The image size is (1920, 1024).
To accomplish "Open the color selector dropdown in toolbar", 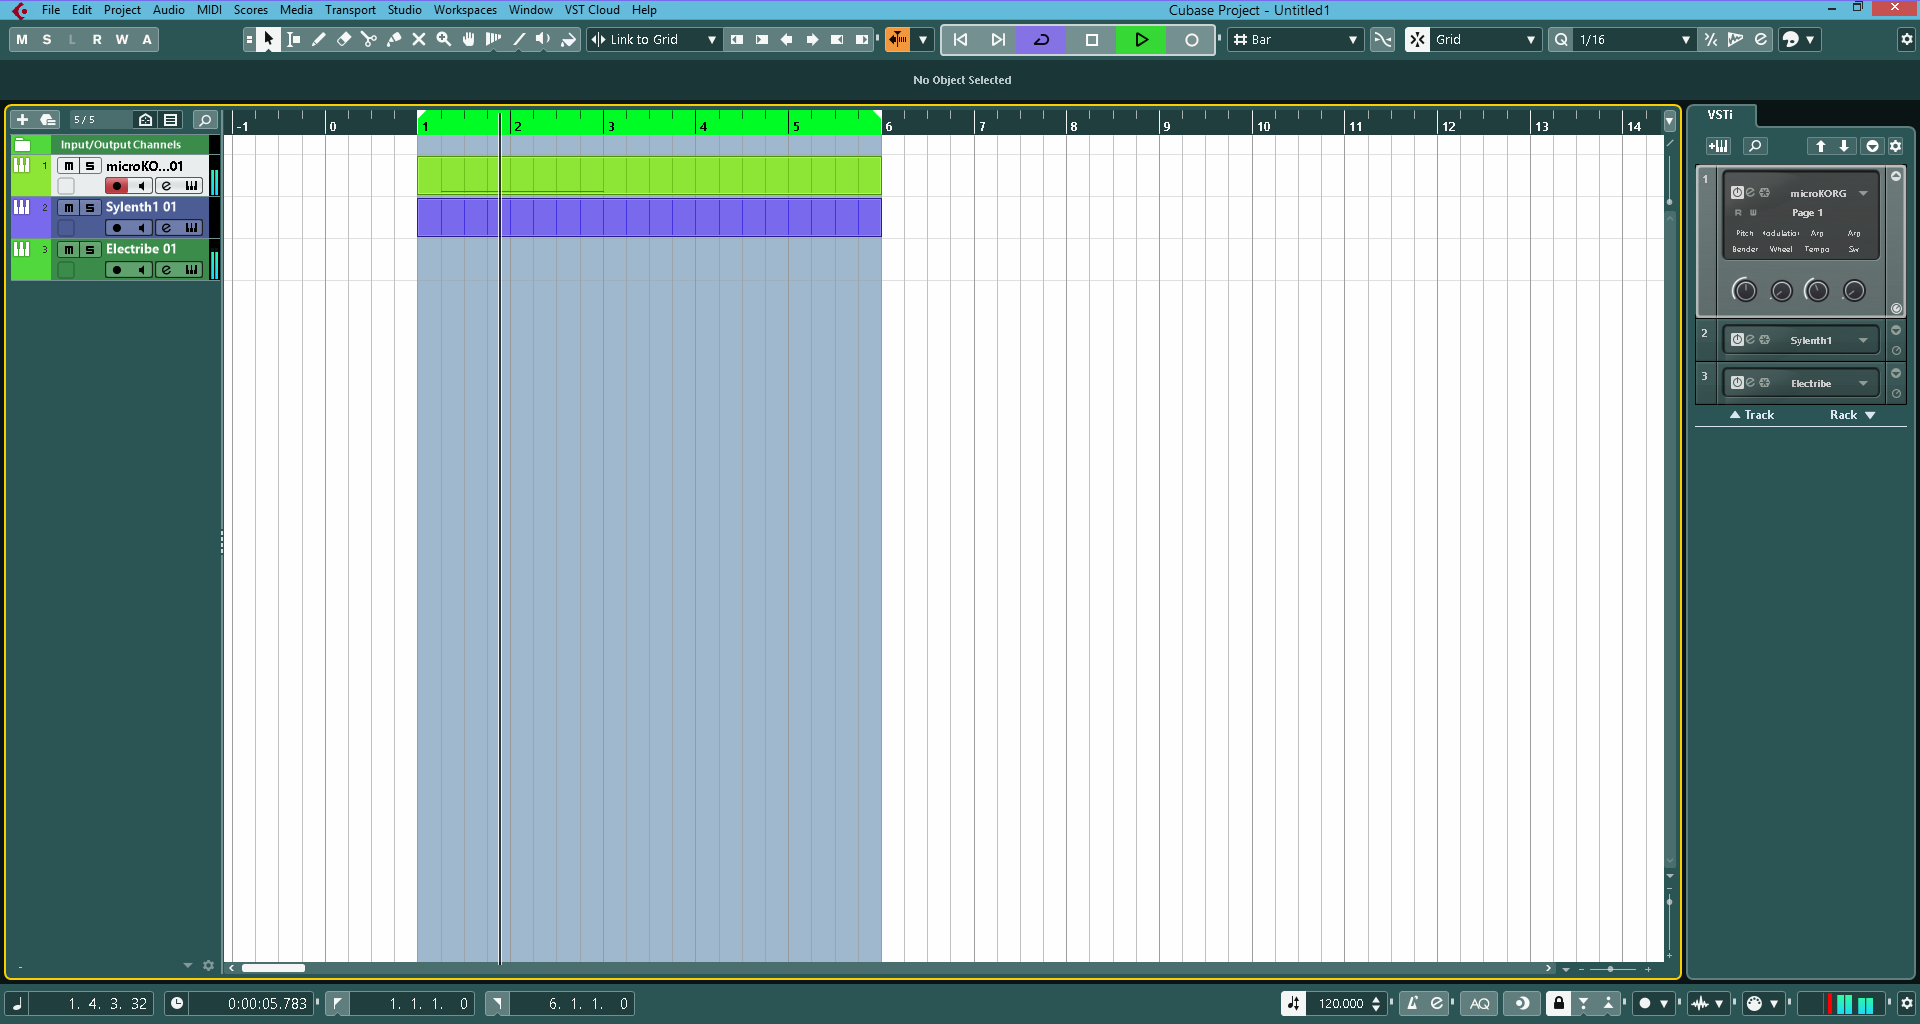I will click(x=1799, y=39).
